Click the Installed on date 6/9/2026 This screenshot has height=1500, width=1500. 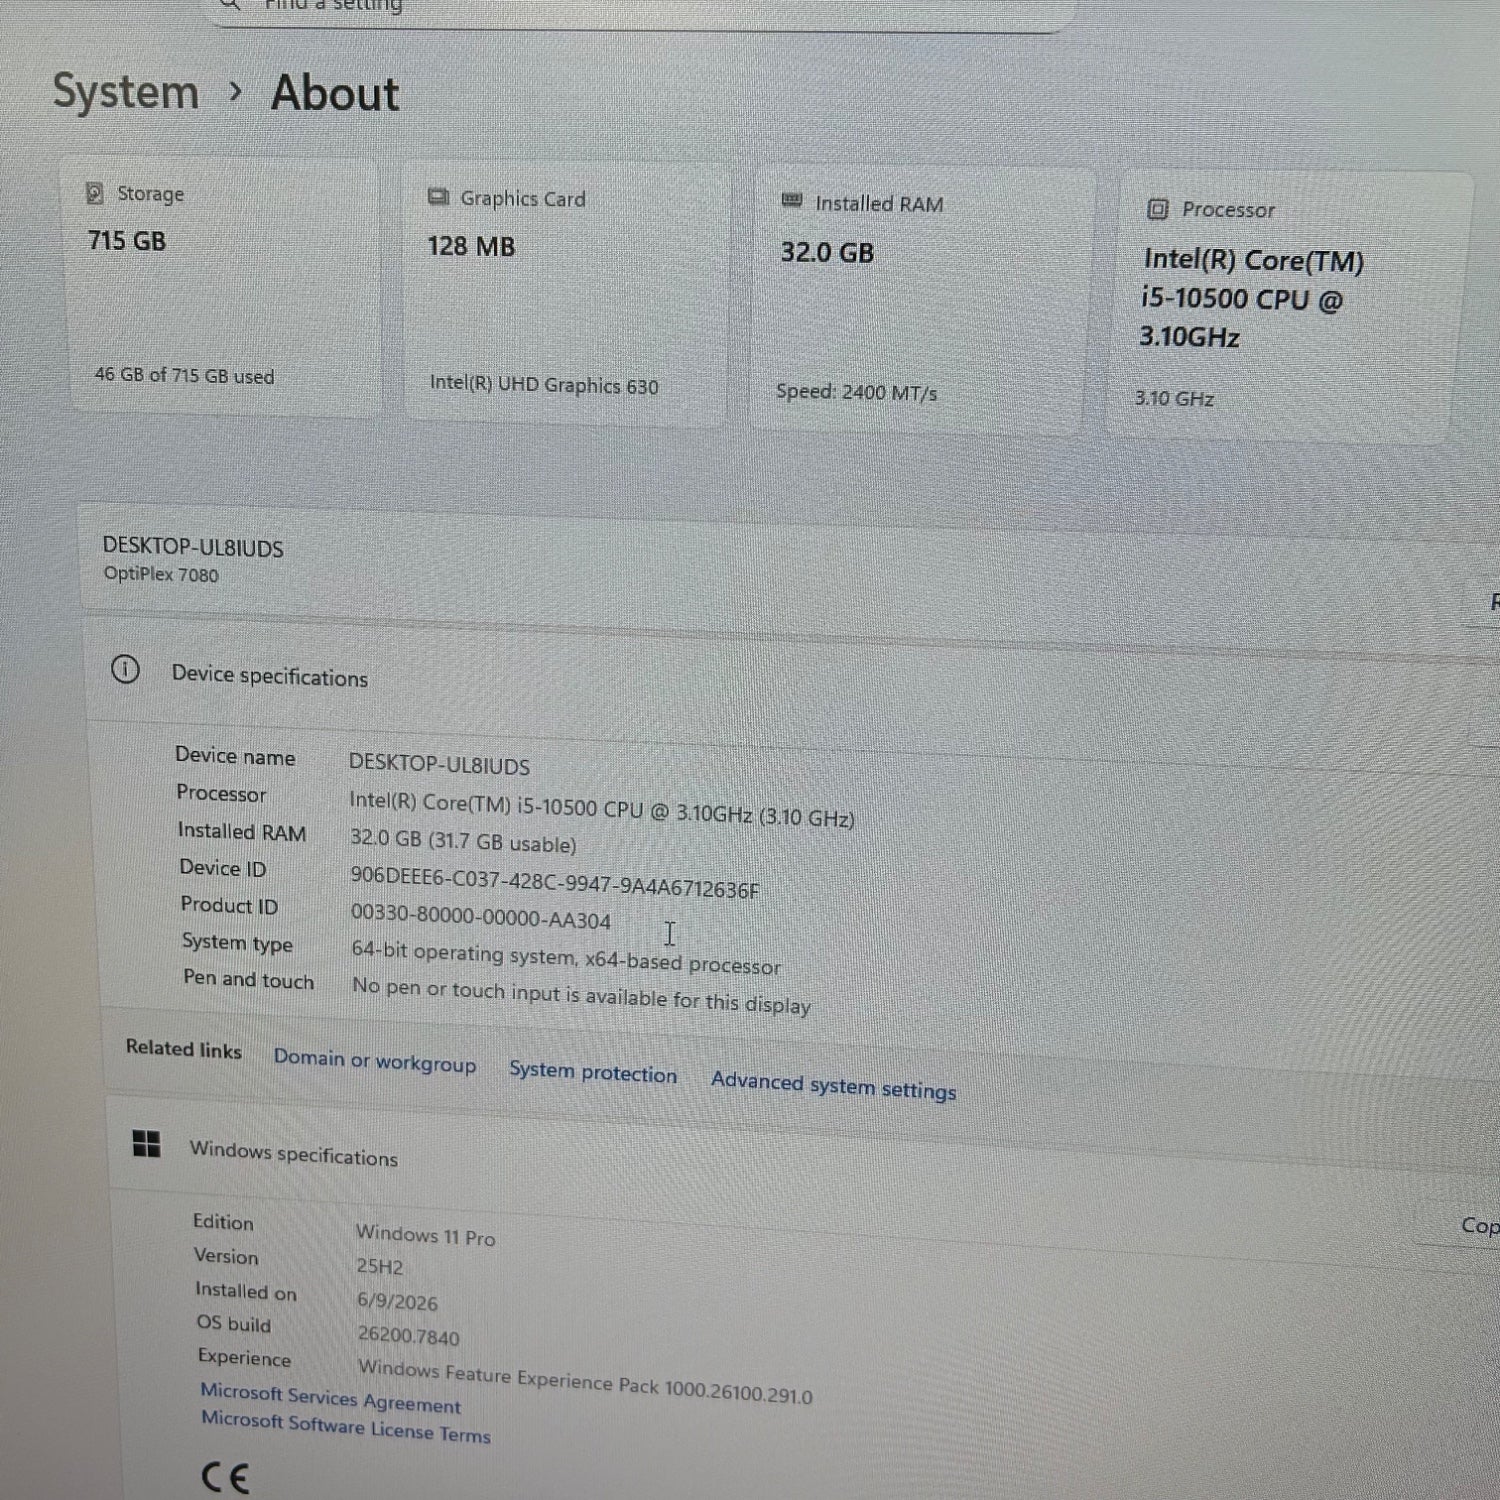(397, 1301)
